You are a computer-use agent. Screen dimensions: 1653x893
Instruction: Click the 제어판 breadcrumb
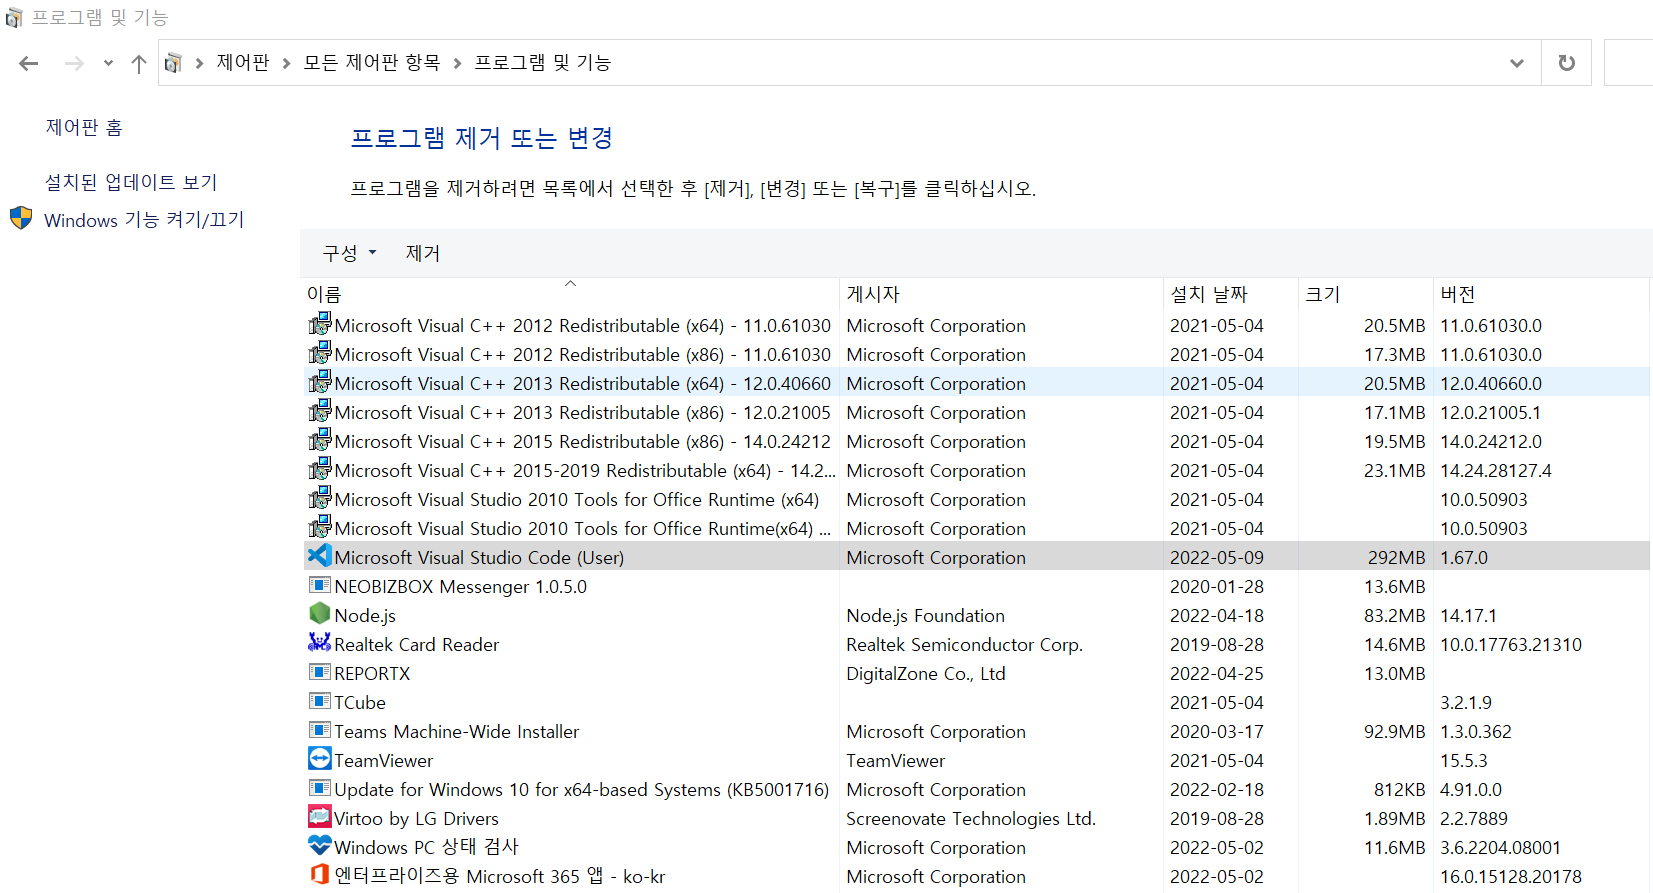tap(243, 63)
